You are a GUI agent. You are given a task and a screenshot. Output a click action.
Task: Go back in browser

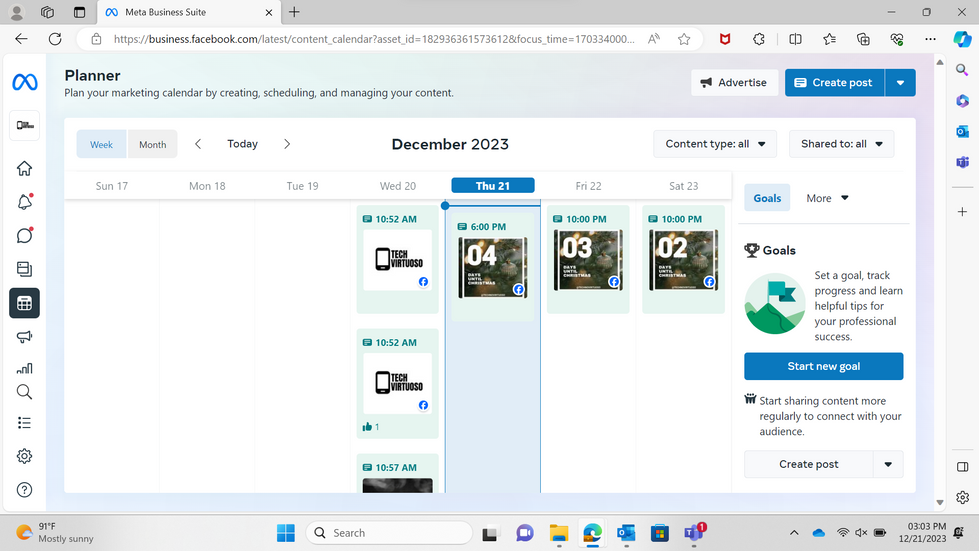(x=21, y=39)
